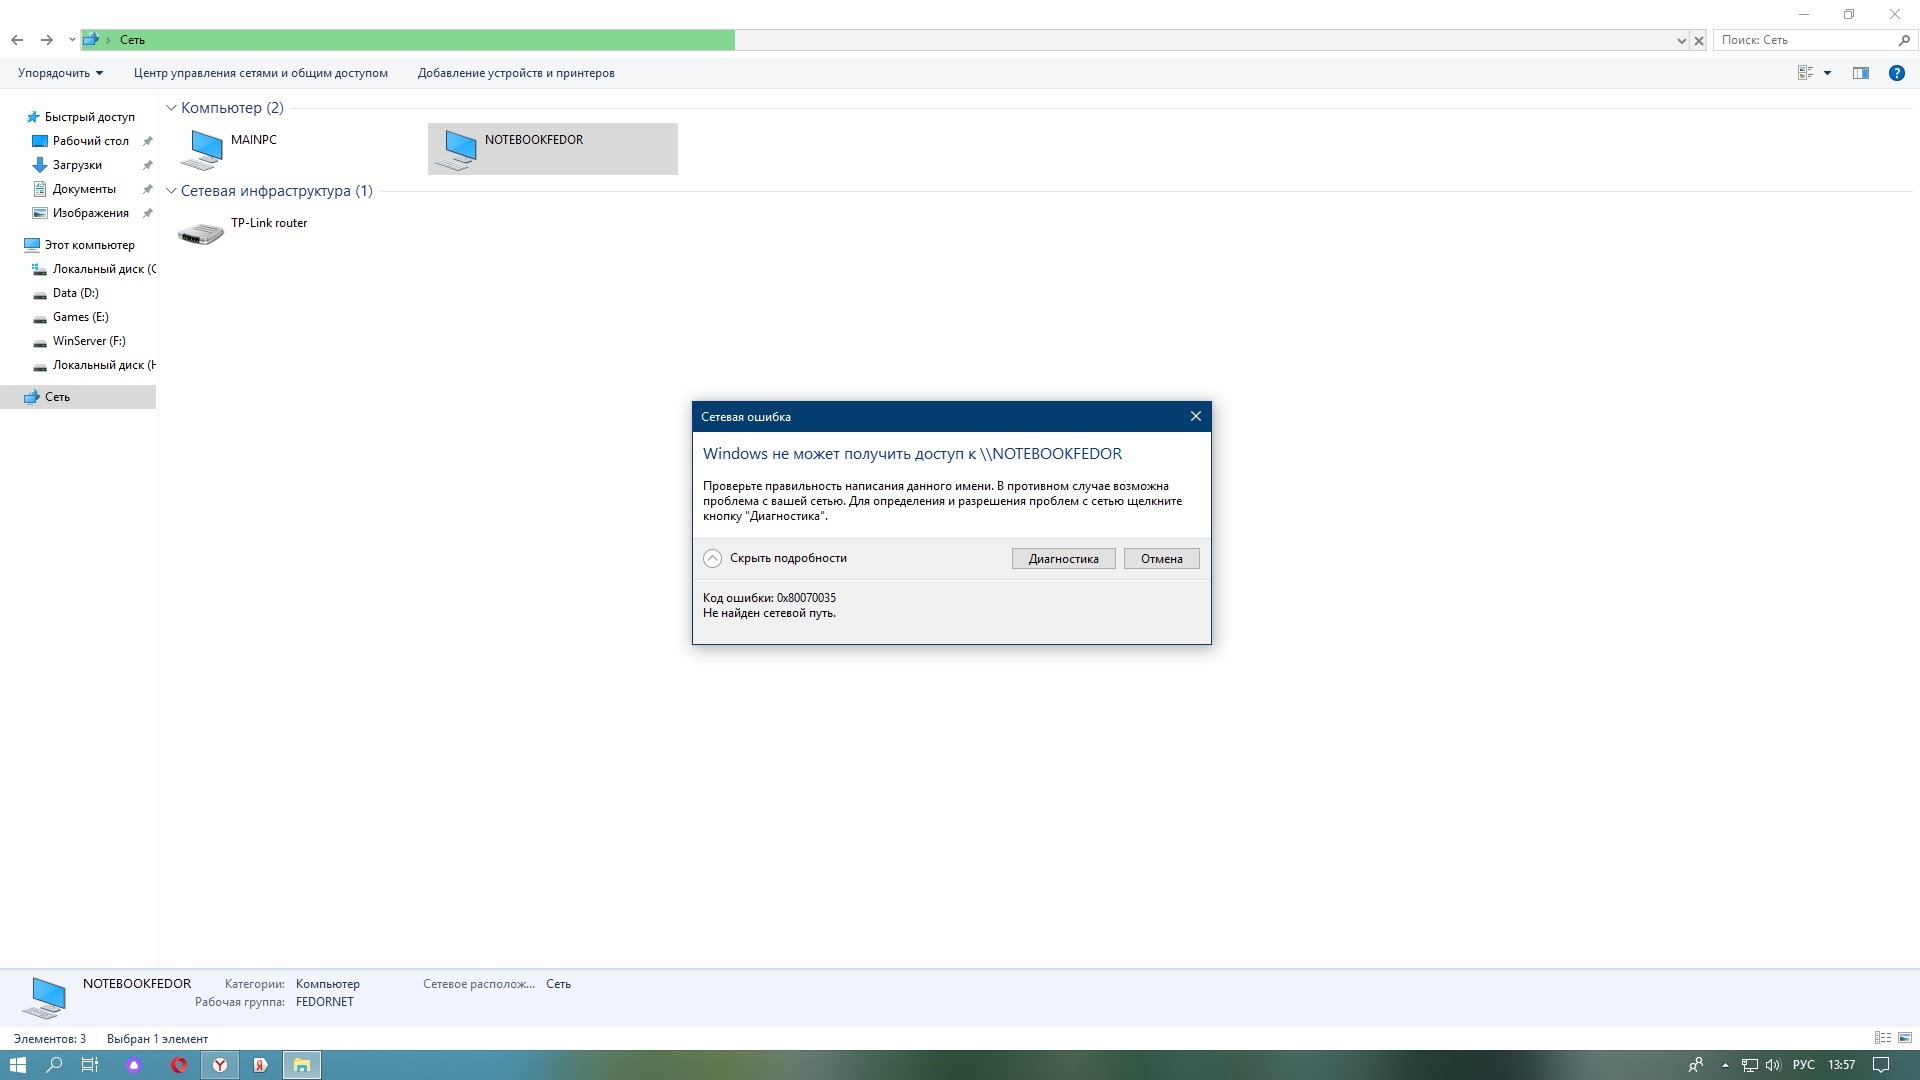The width and height of the screenshot is (1920, 1080).
Task: Change the view with the view icon
Action: (1805, 73)
